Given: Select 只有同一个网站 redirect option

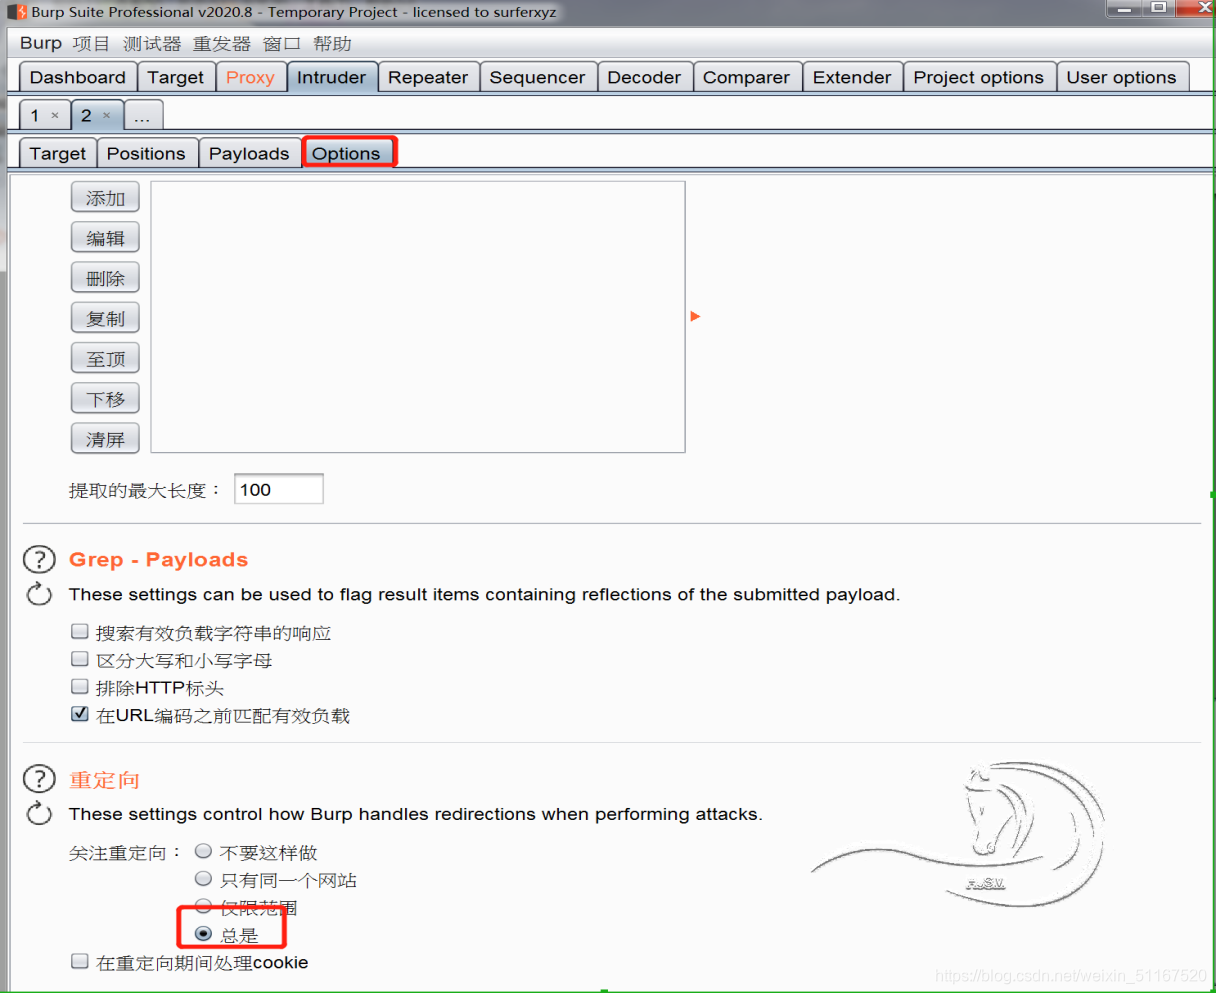Looking at the screenshot, I should [x=203, y=879].
